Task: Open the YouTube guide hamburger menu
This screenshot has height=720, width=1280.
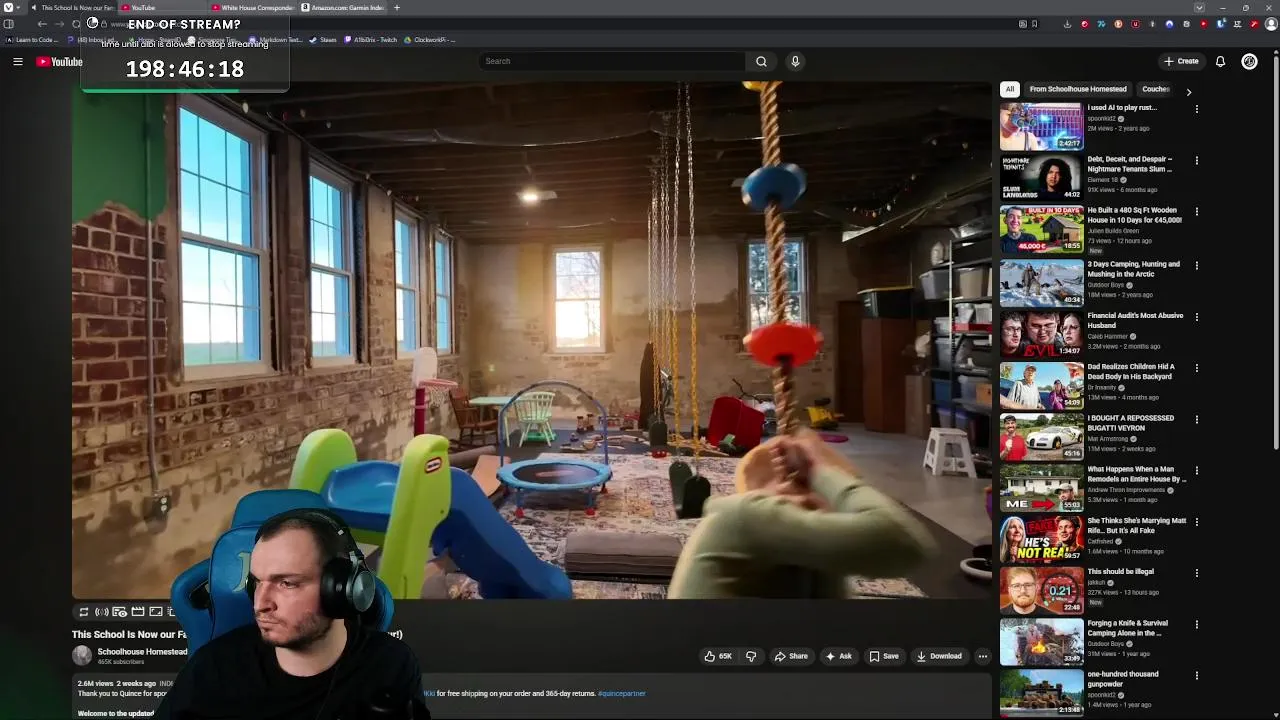Action: click(17, 62)
